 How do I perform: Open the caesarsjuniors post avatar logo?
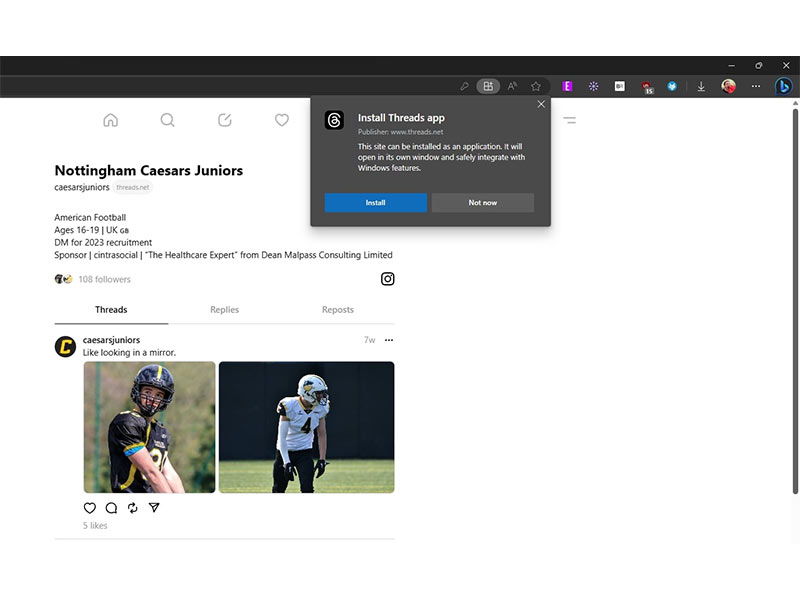(65, 347)
